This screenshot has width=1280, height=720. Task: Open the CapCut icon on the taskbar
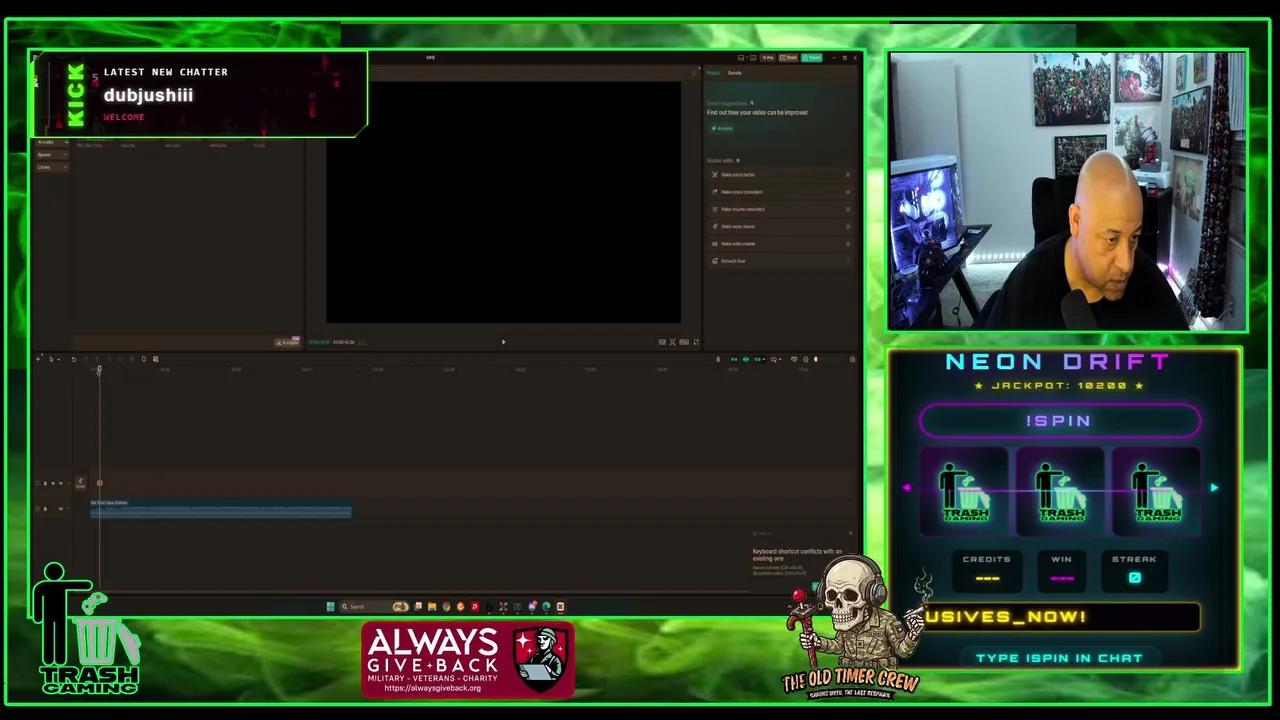pos(561,606)
